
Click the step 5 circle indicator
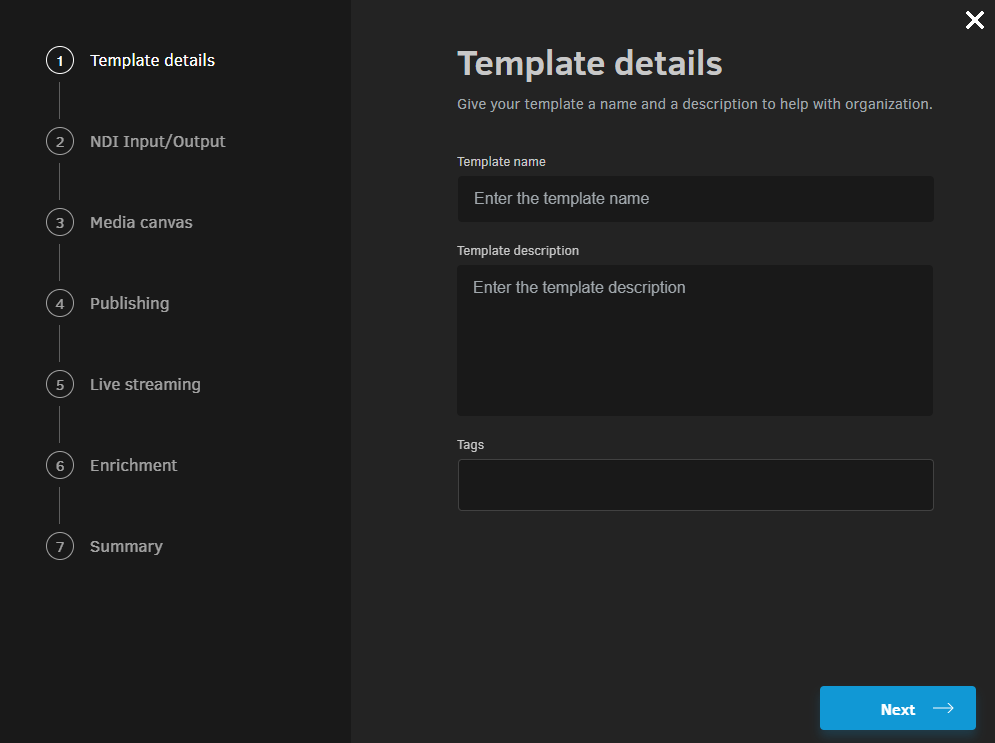59,384
